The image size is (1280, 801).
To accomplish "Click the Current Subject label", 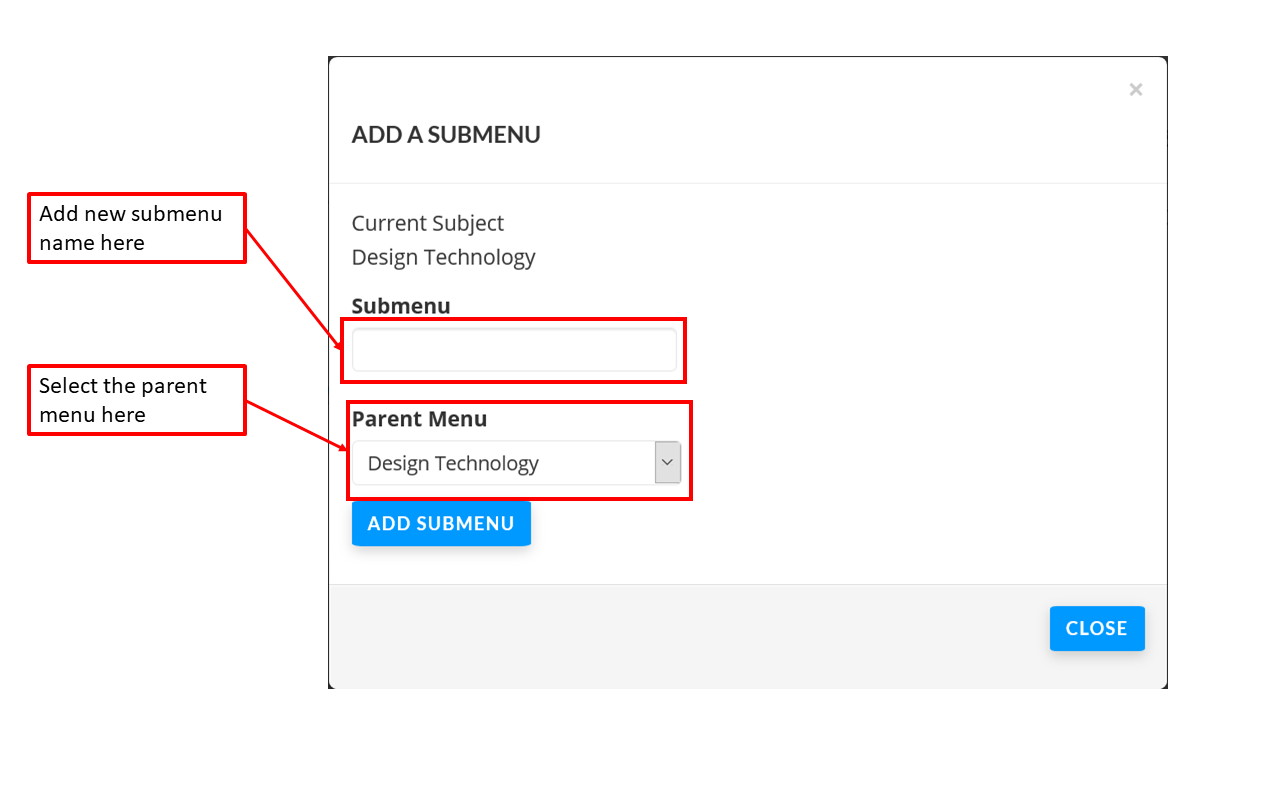I will point(428,223).
